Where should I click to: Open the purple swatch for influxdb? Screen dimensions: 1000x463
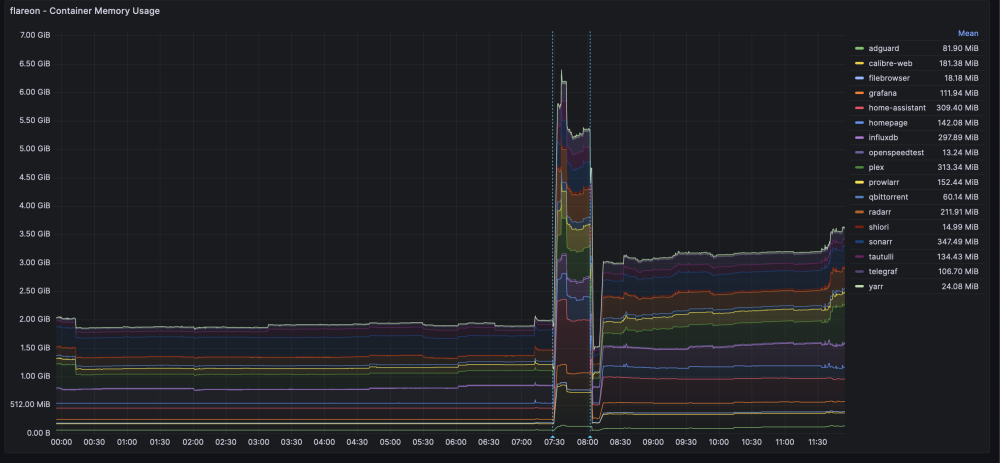(x=859, y=138)
